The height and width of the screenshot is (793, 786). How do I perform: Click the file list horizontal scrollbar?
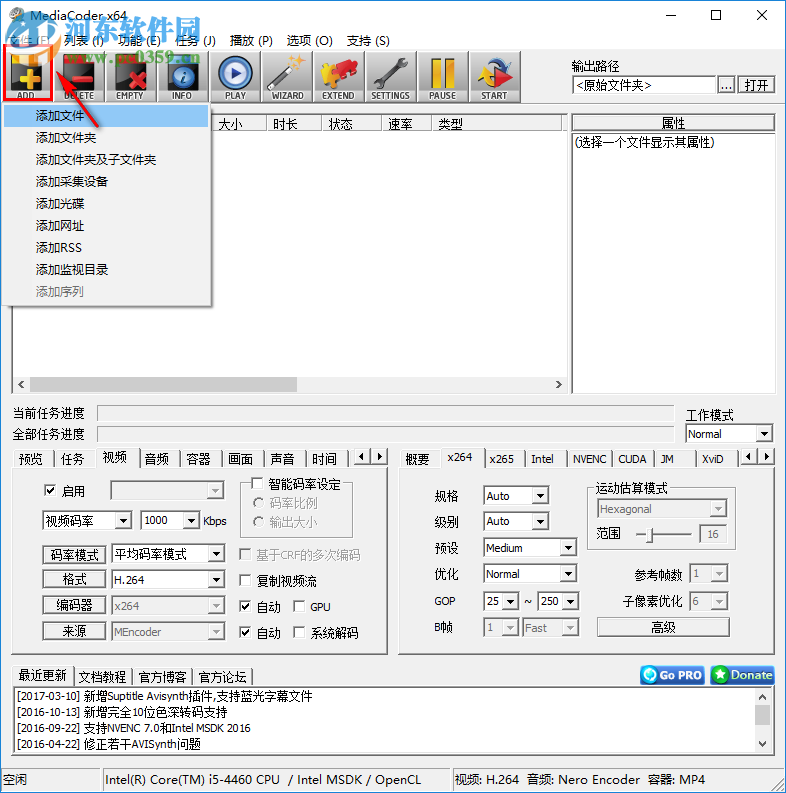click(163, 384)
